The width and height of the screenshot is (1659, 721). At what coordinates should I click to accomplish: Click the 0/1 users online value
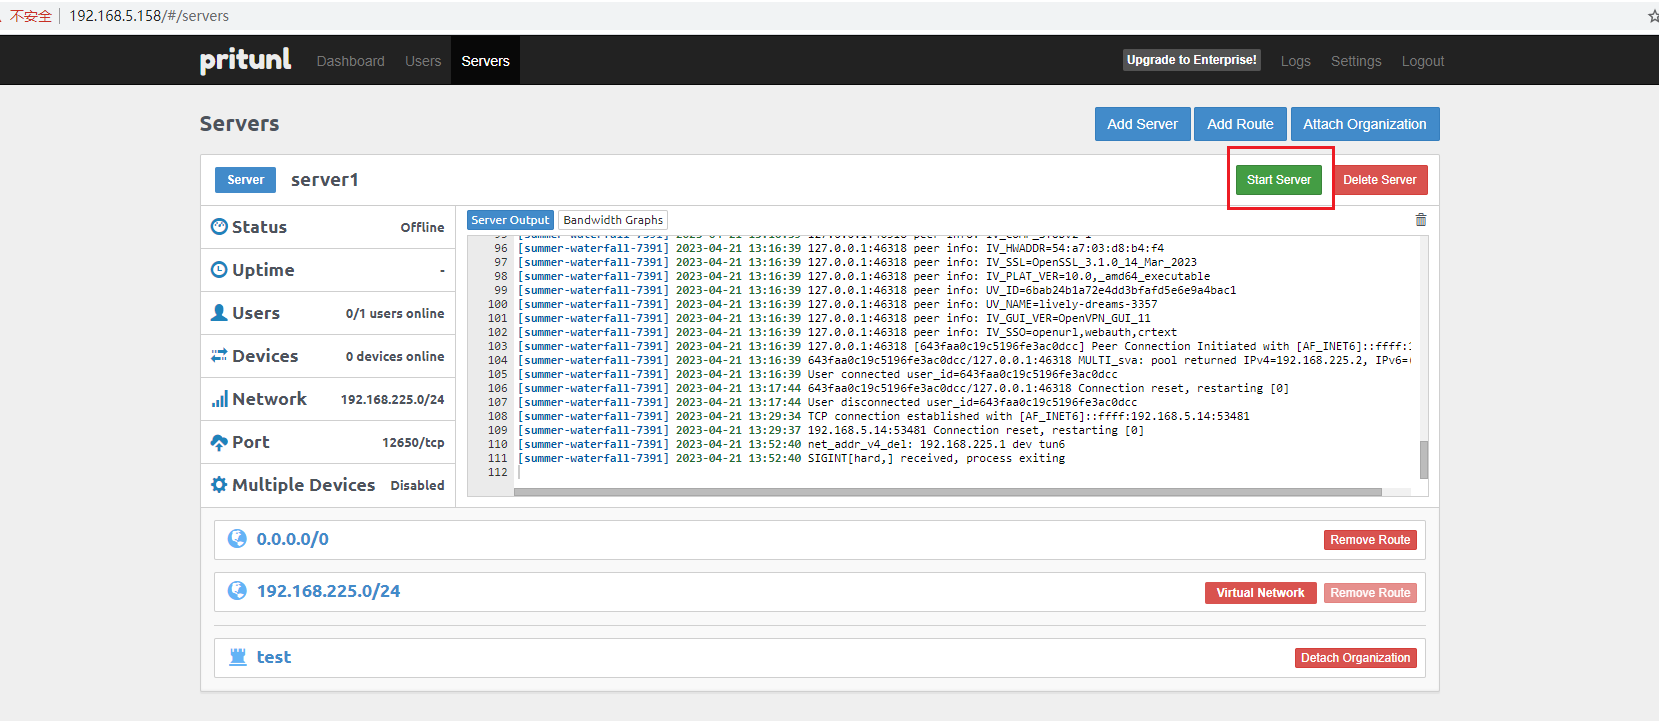[395, 314]
